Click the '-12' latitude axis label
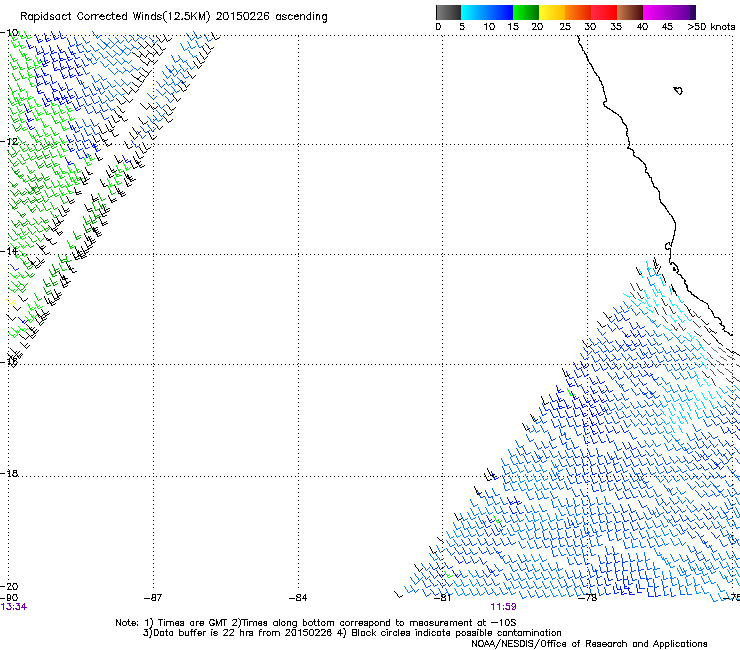Screen dimensions: 740x650 (9, 141)
